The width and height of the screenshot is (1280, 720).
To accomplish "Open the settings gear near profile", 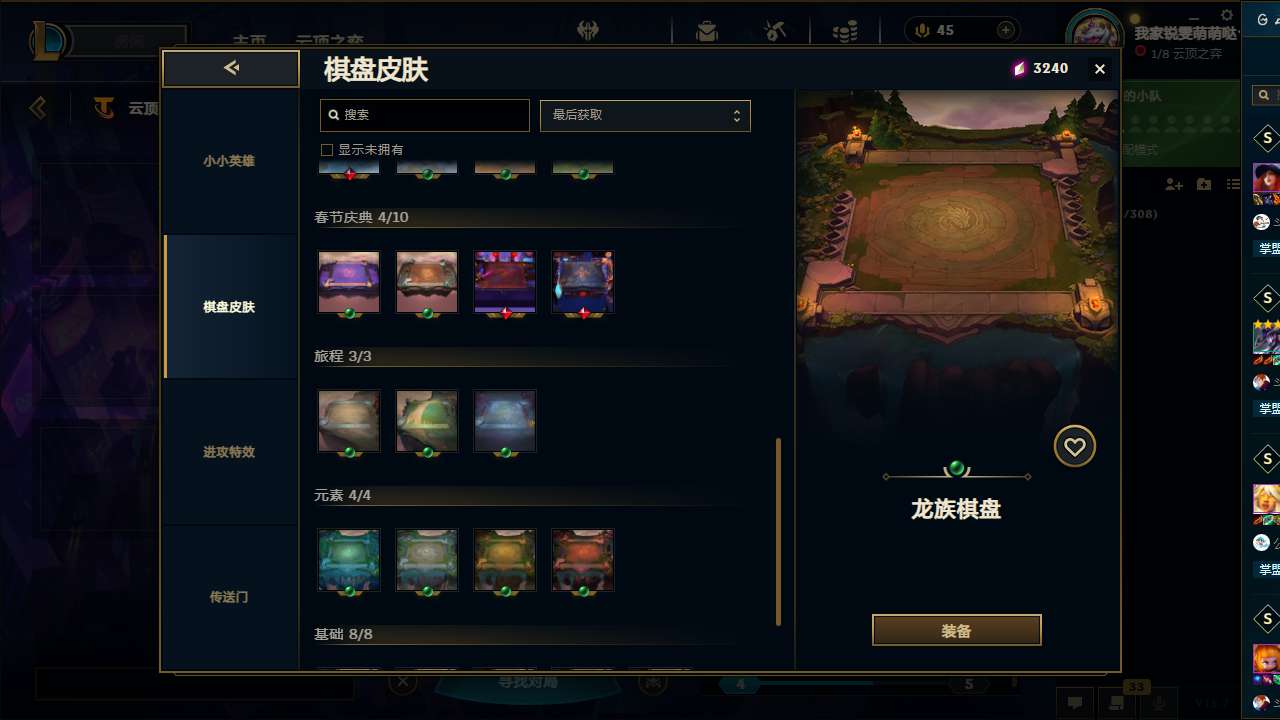I will click(x=1227, y=15).
